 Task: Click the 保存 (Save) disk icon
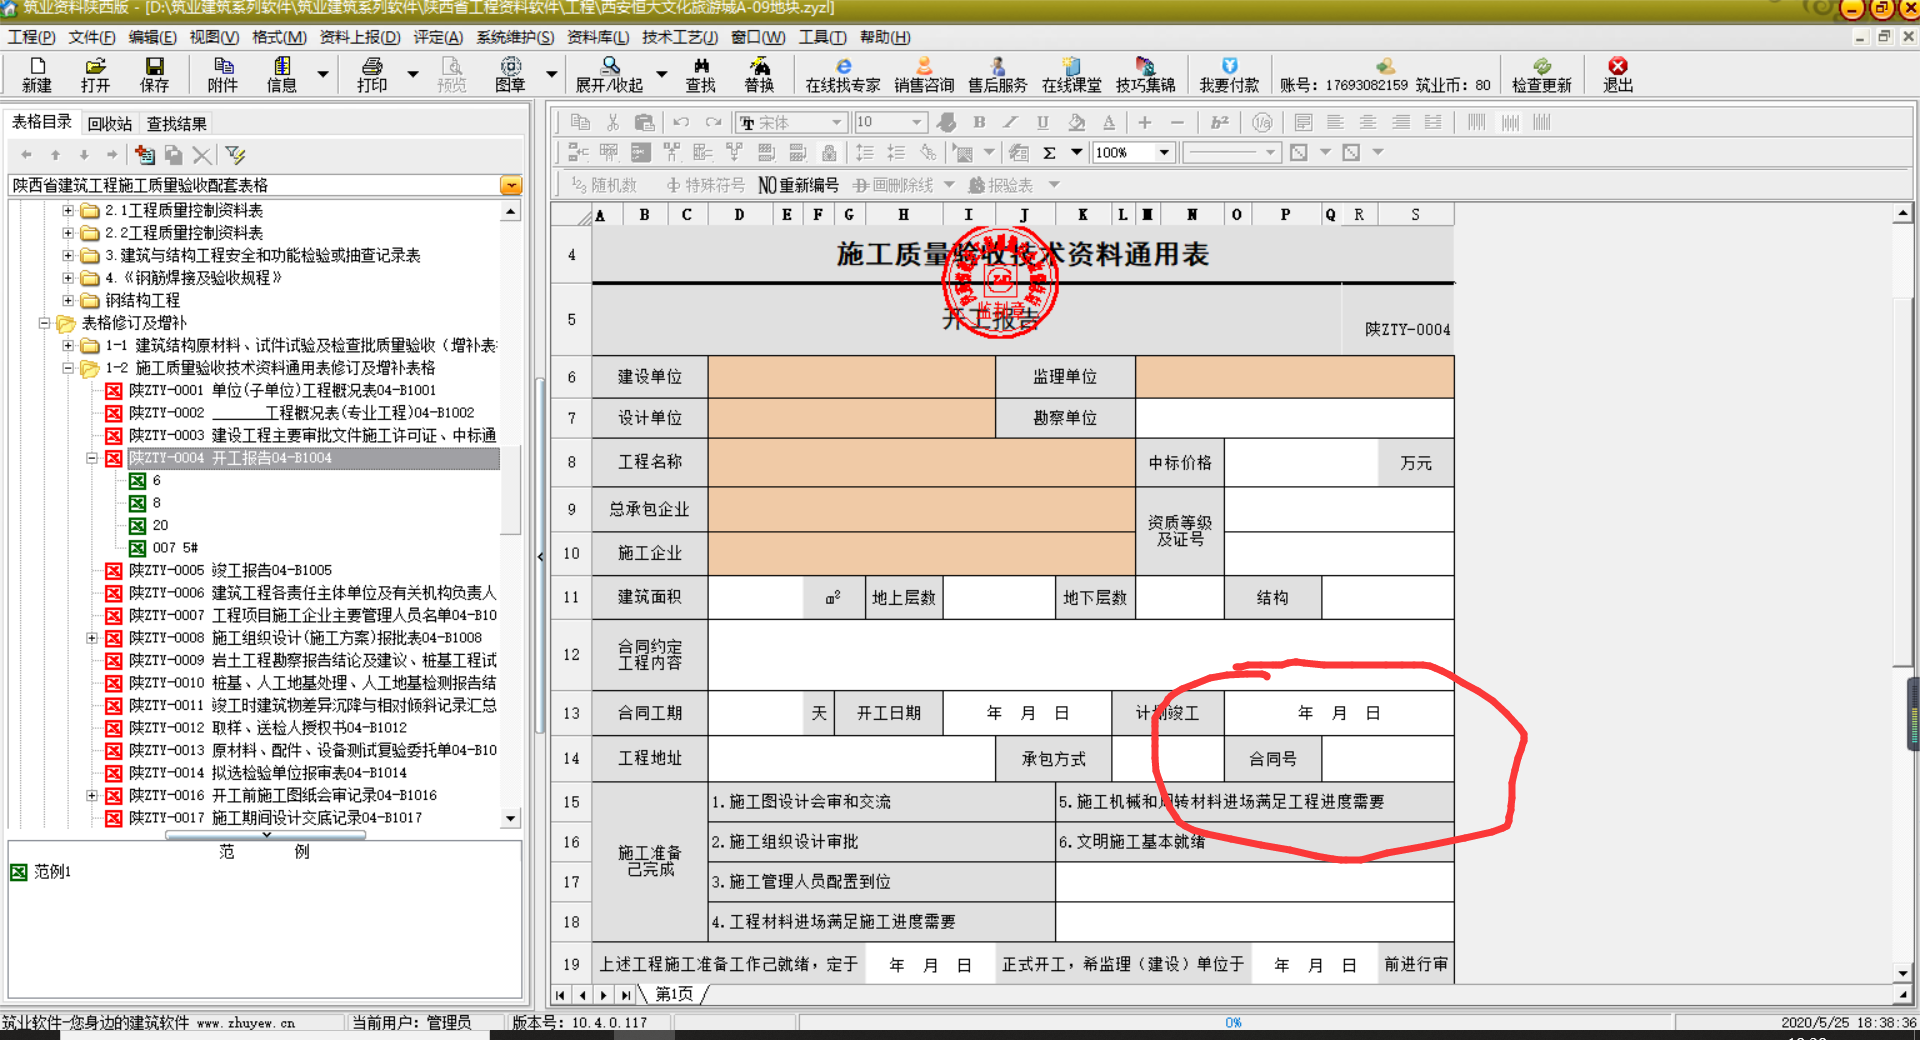point(155,74)
